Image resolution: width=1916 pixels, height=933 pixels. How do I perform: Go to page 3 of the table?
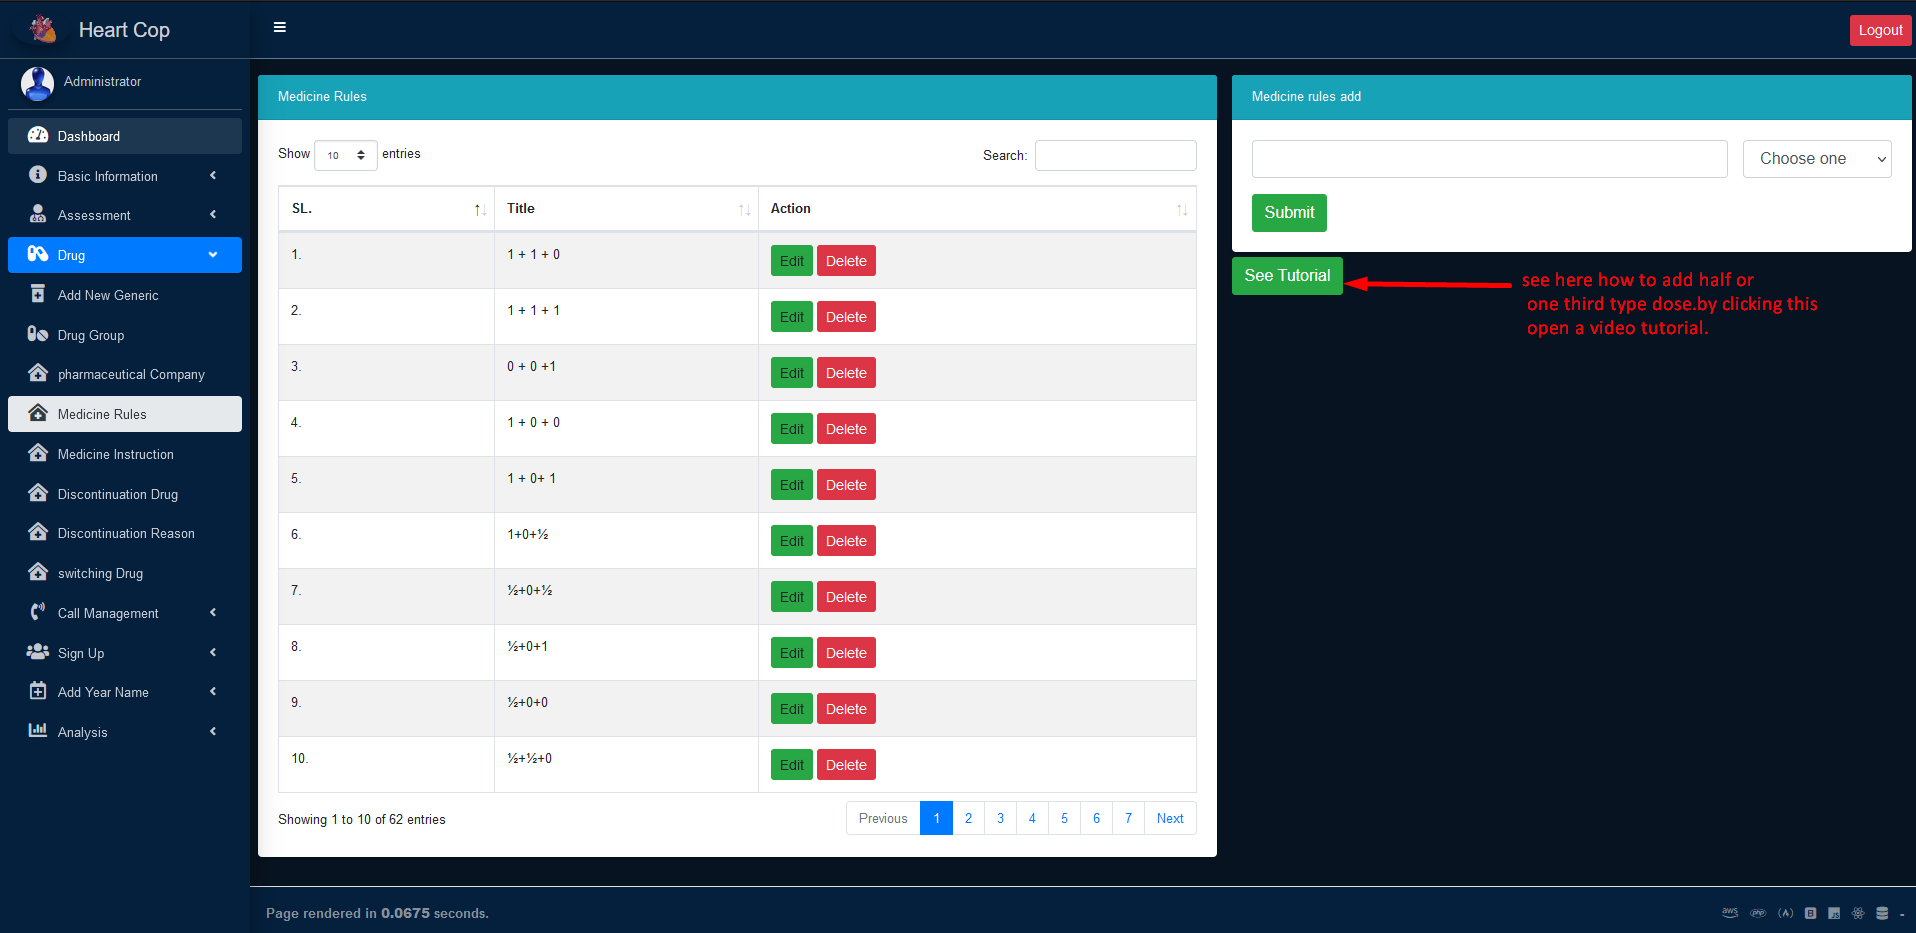click(x=1000, y=818)
